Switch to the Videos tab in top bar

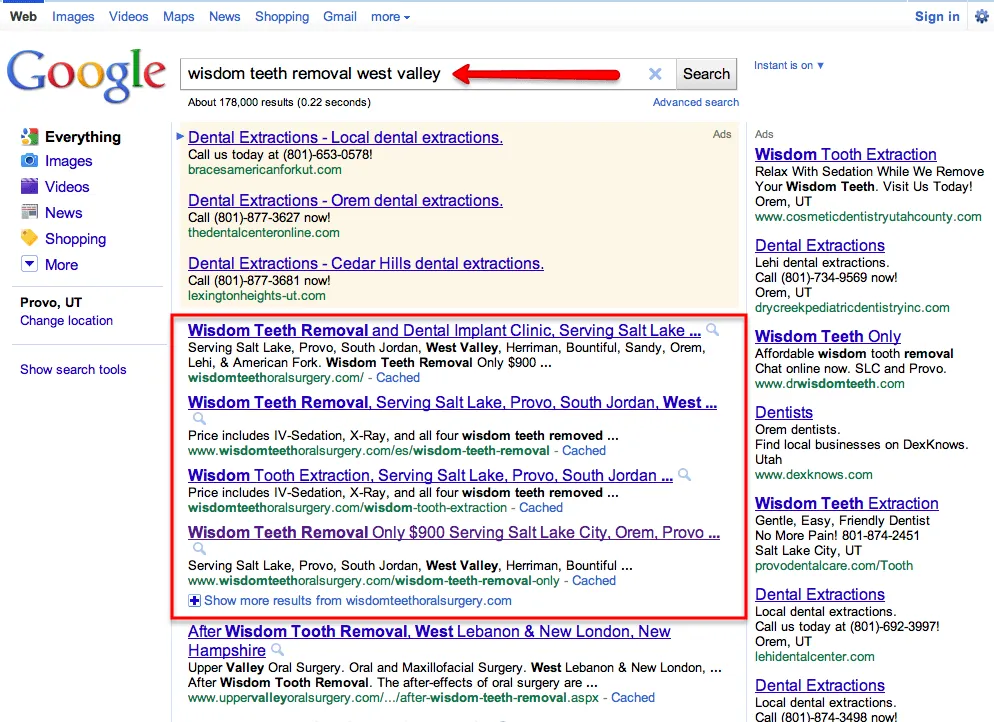point(129,17)
